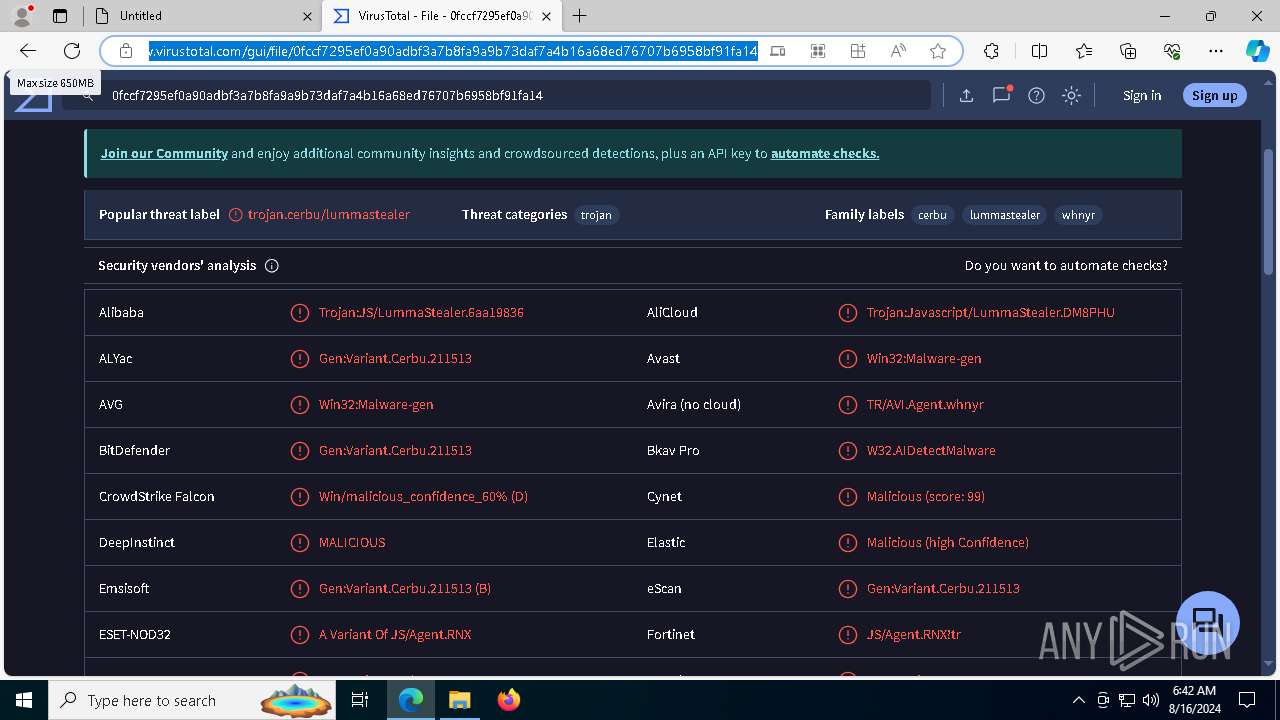Image resolution: width=1280 pixels, height=720 pixels.
Task: Open Browser essentials heart icon
Action: click(x=1173, y=51)
